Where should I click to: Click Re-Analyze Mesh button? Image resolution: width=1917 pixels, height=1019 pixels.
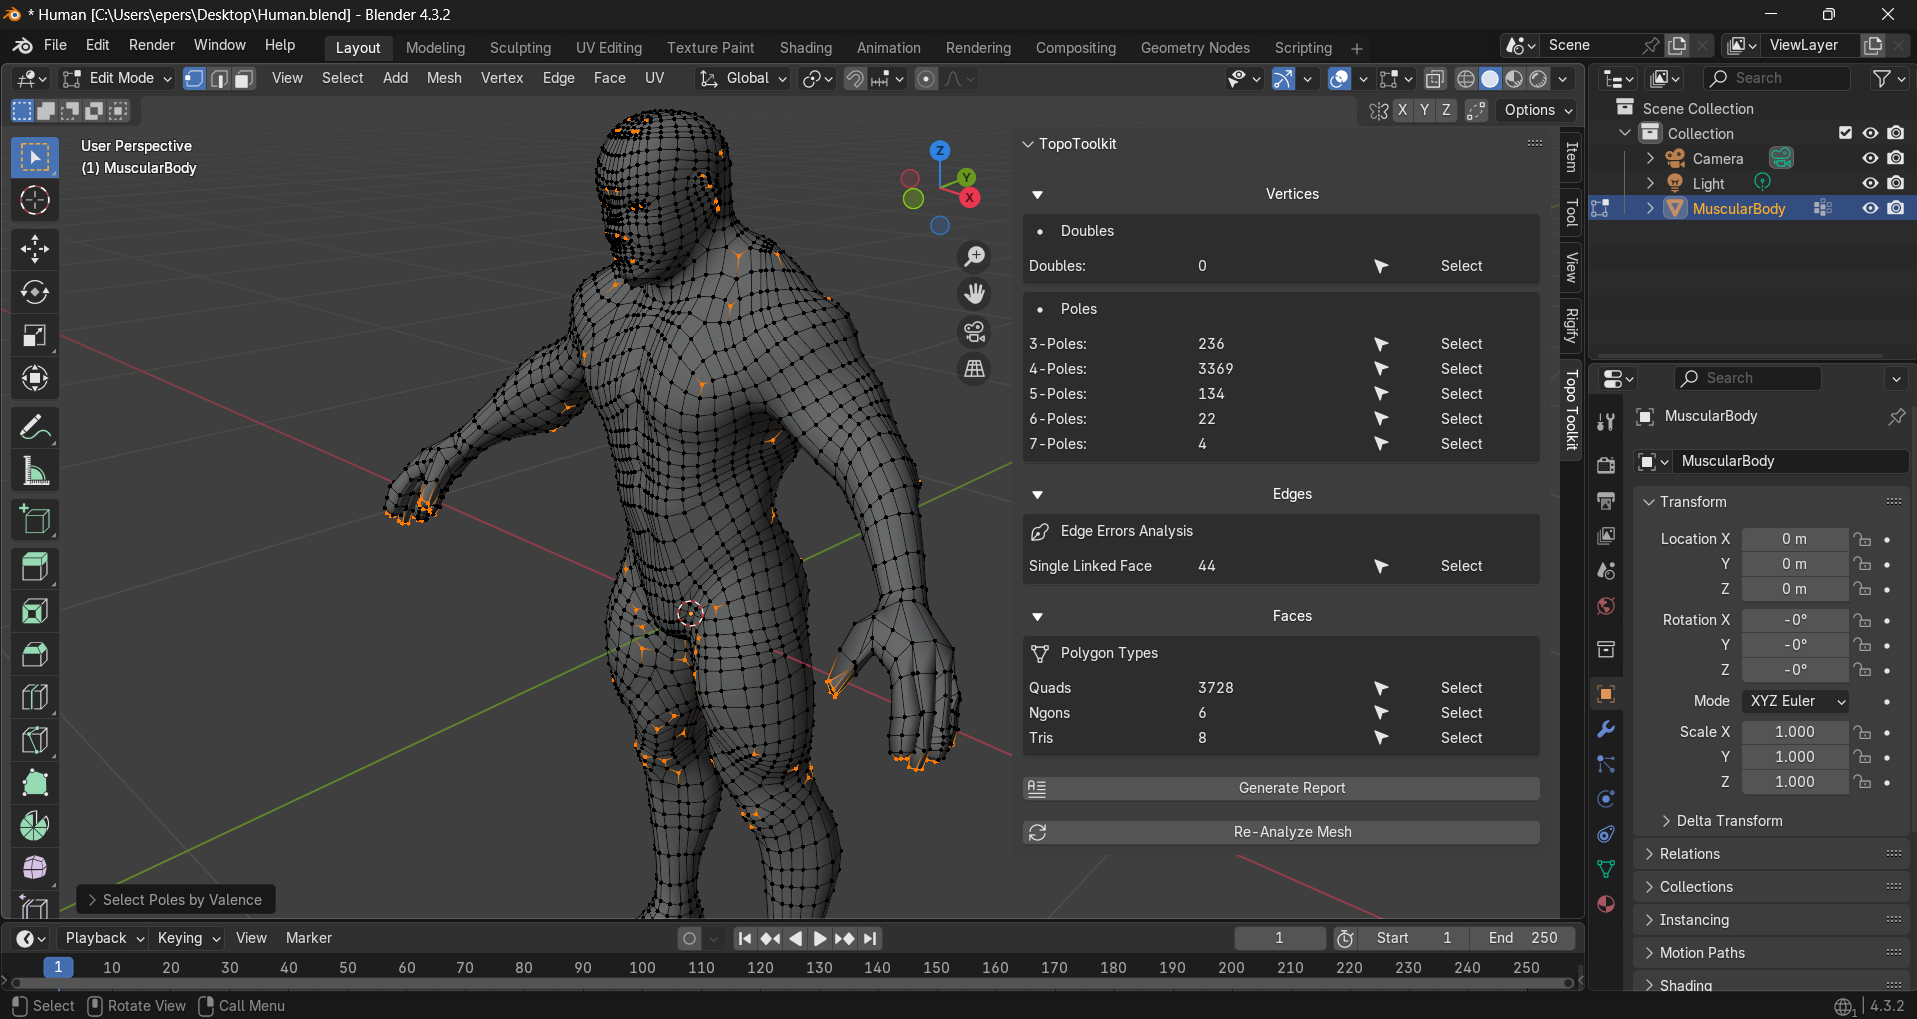tap(1281, 832)
